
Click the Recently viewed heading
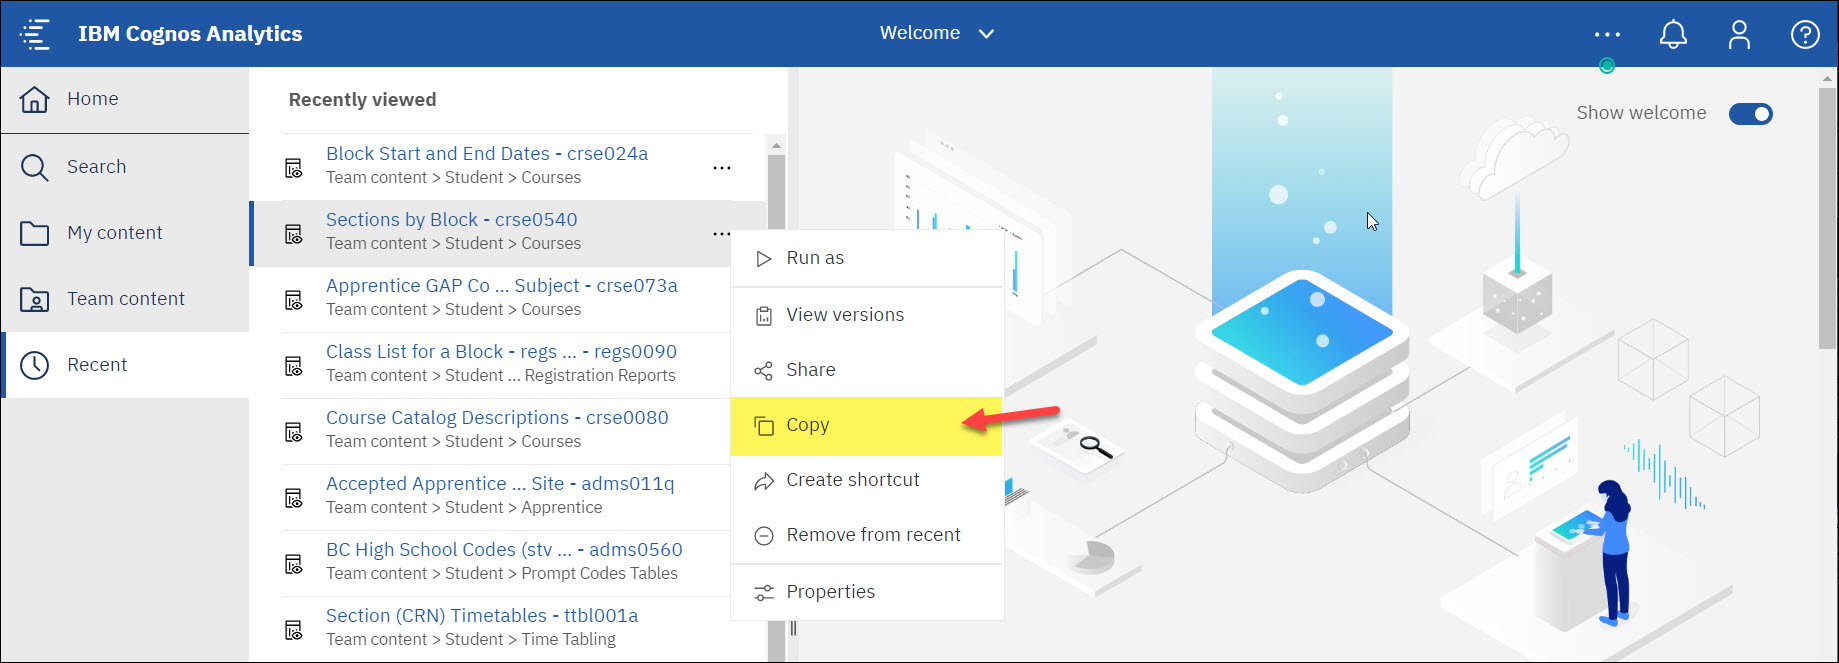[362, 100]
